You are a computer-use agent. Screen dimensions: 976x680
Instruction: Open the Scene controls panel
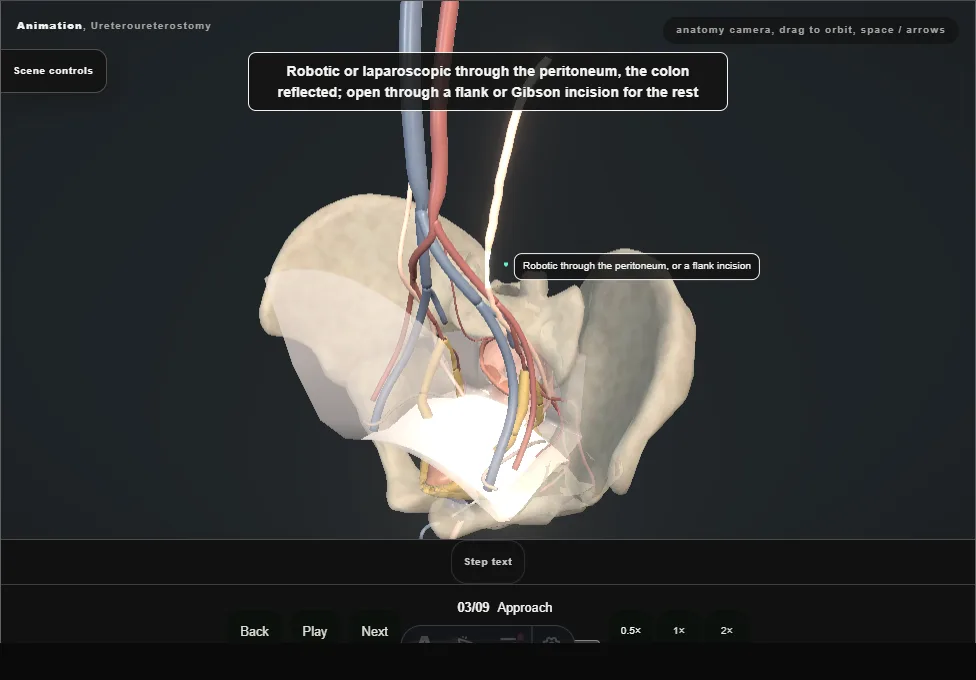point(54,71)
